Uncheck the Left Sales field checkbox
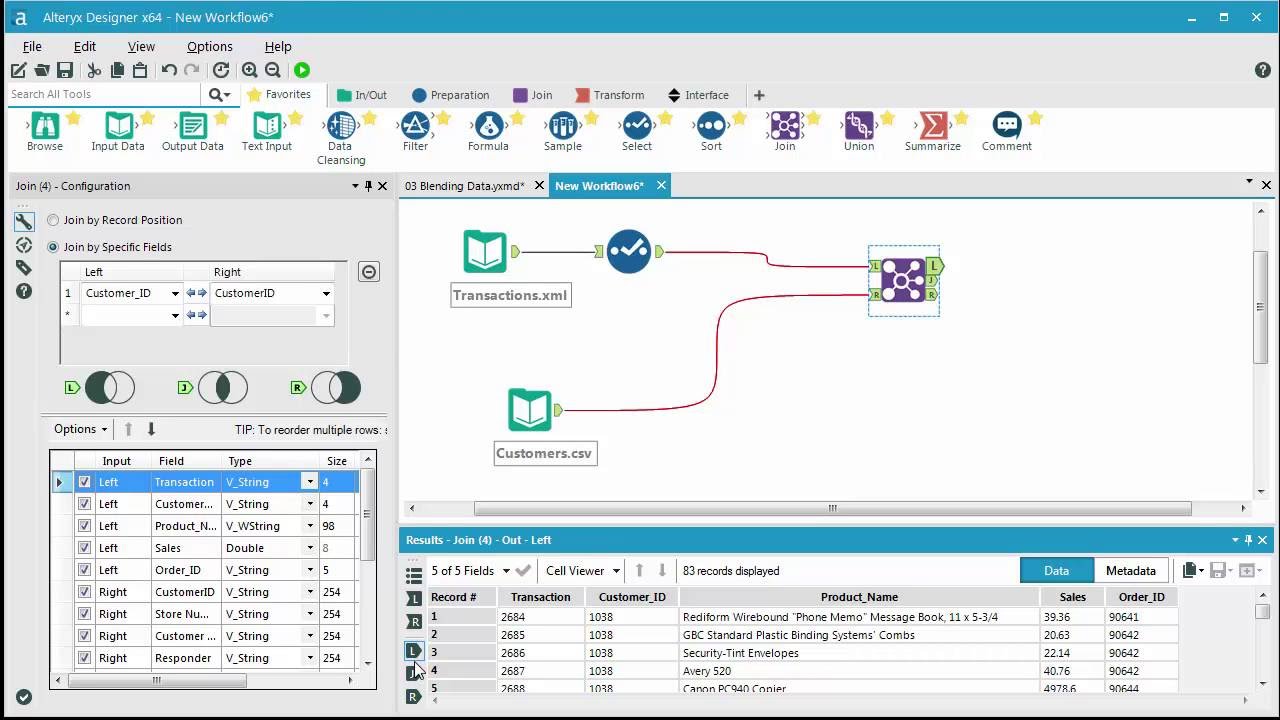Screen dimensions: 1280x720 point(84,548)
